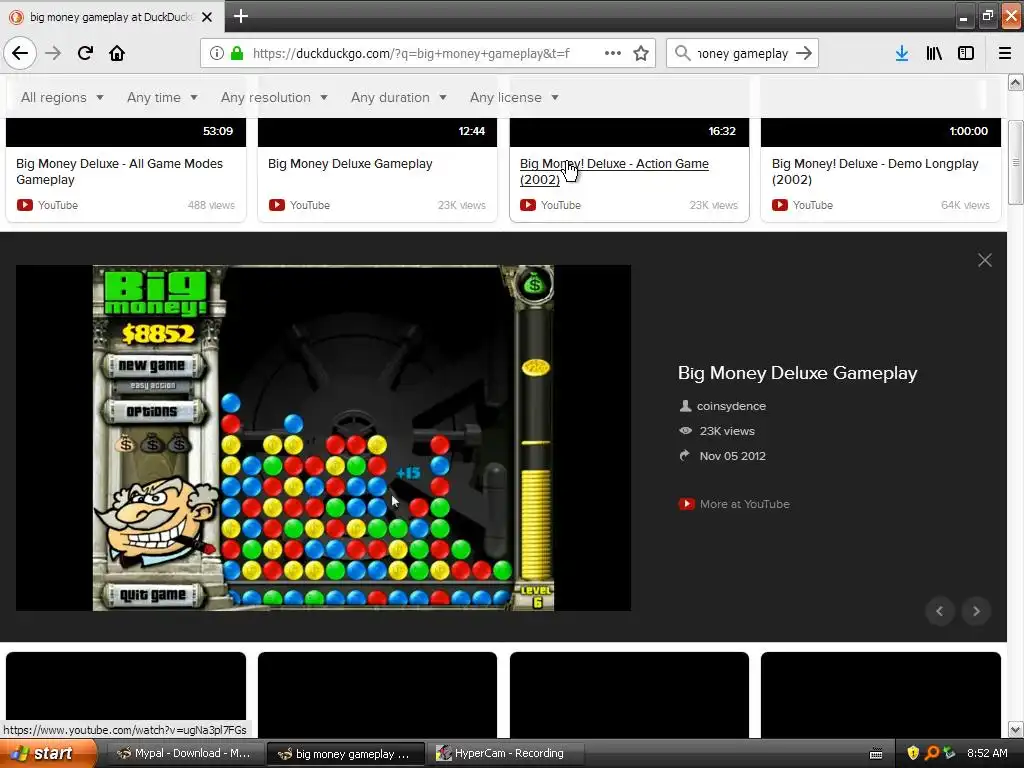This screenshot has width=1024, height=768.
Task: Expand the All regions filter
Action: (62, 97)
